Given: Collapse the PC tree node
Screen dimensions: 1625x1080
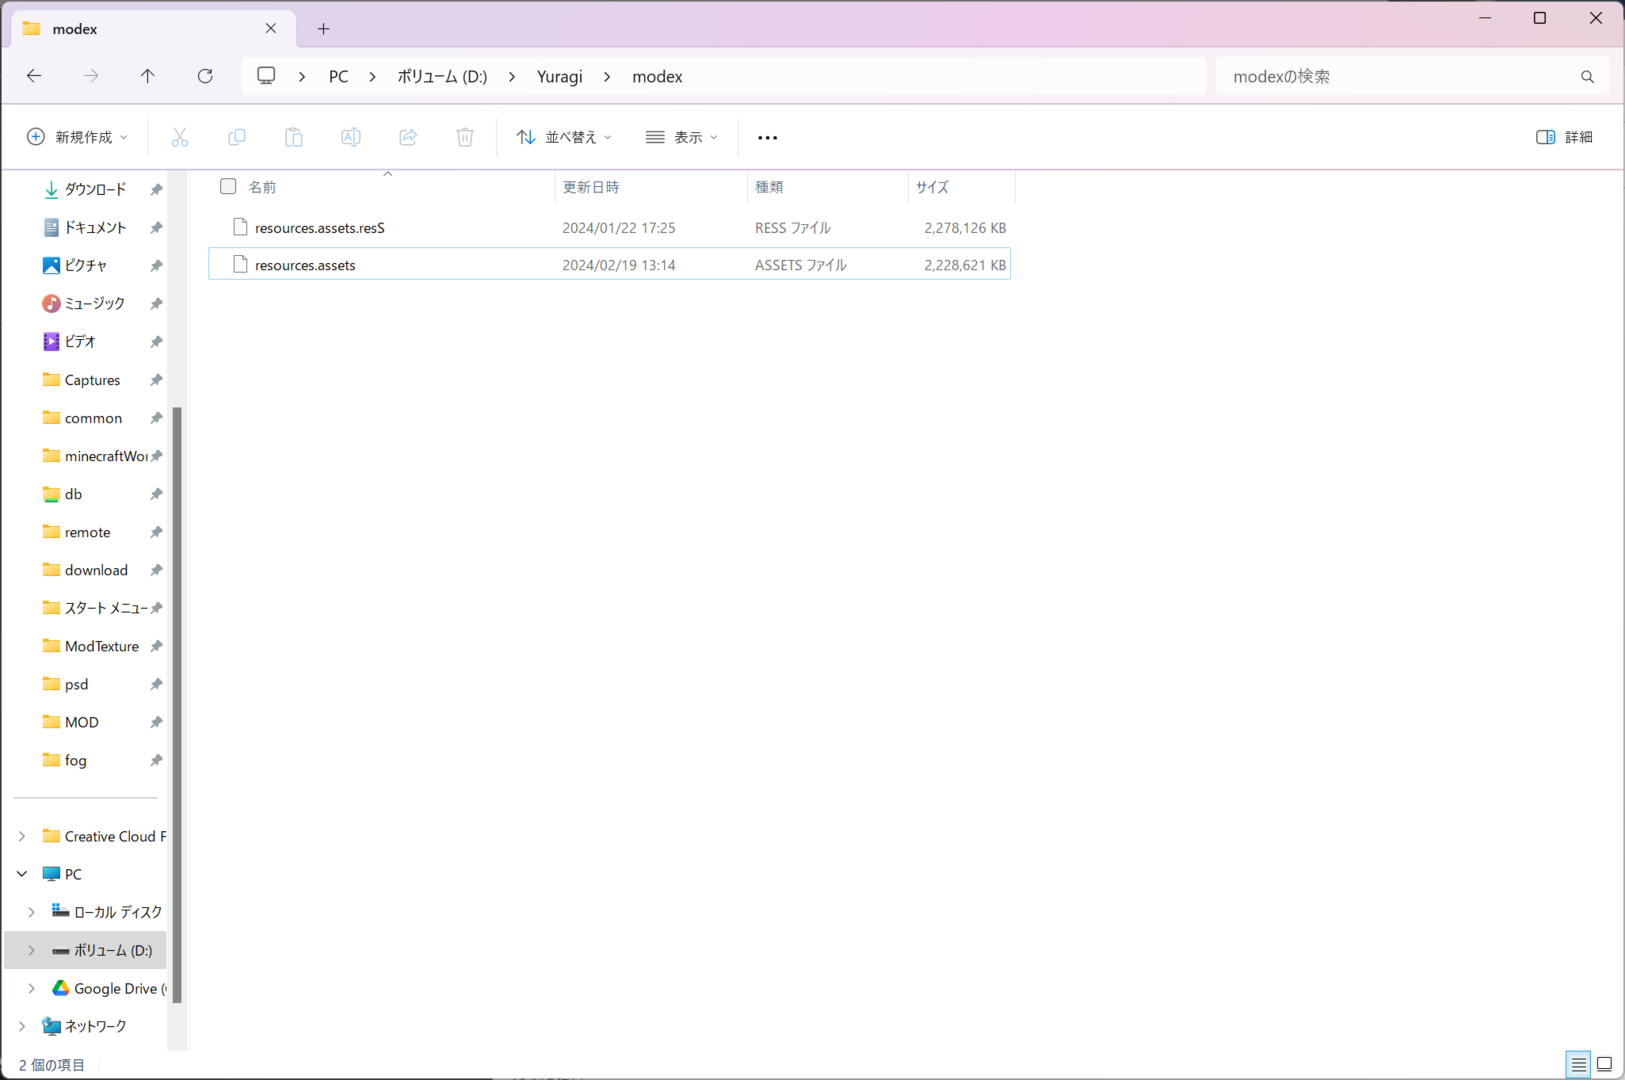Looking at the screenshot, I should point(22,874).
